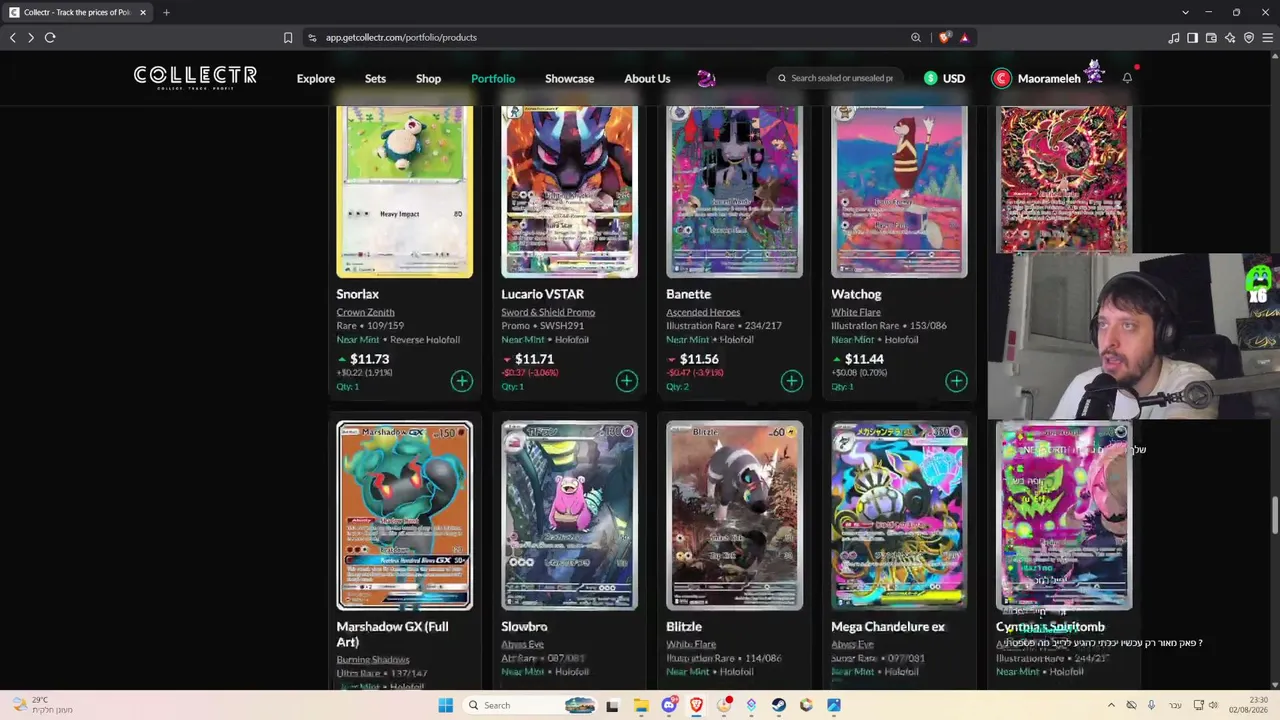Click the purple Pokémon icon beside About Us
This screenshot has width=1280, height=720.
point(706,78)
